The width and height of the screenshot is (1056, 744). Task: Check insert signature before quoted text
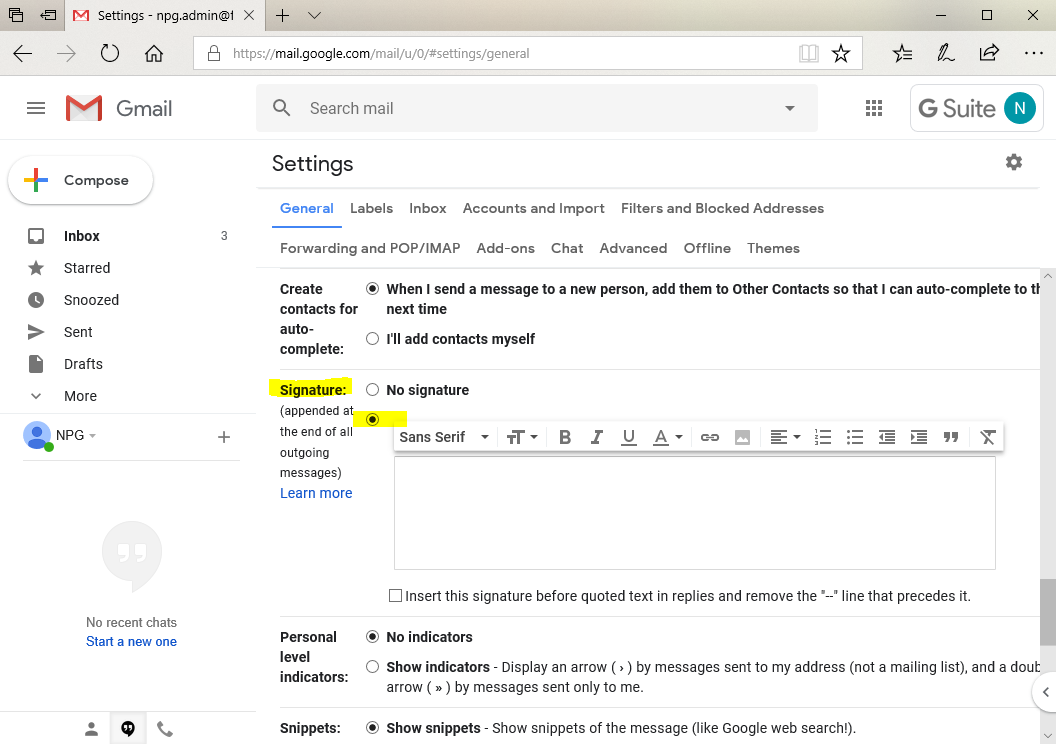tap(395, 596)
